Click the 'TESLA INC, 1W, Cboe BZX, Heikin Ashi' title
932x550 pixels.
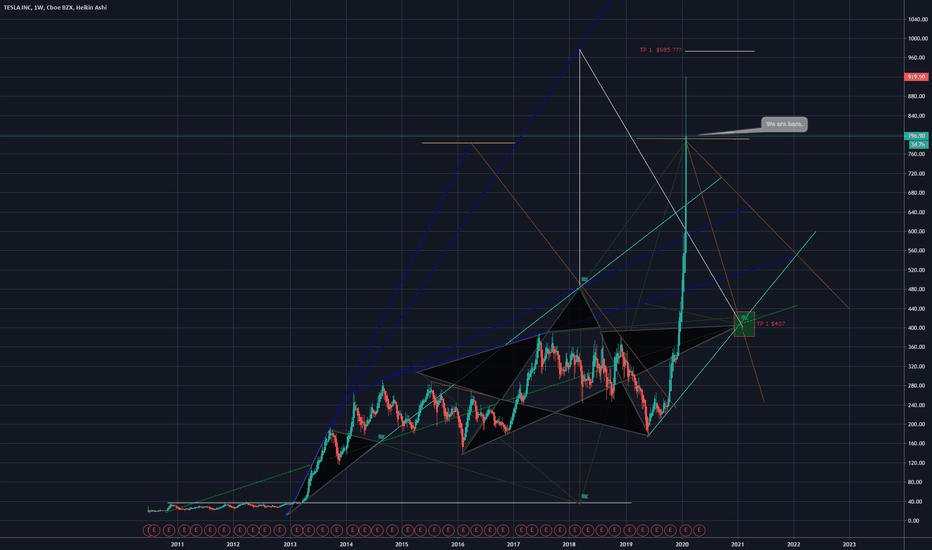(55, 8)
